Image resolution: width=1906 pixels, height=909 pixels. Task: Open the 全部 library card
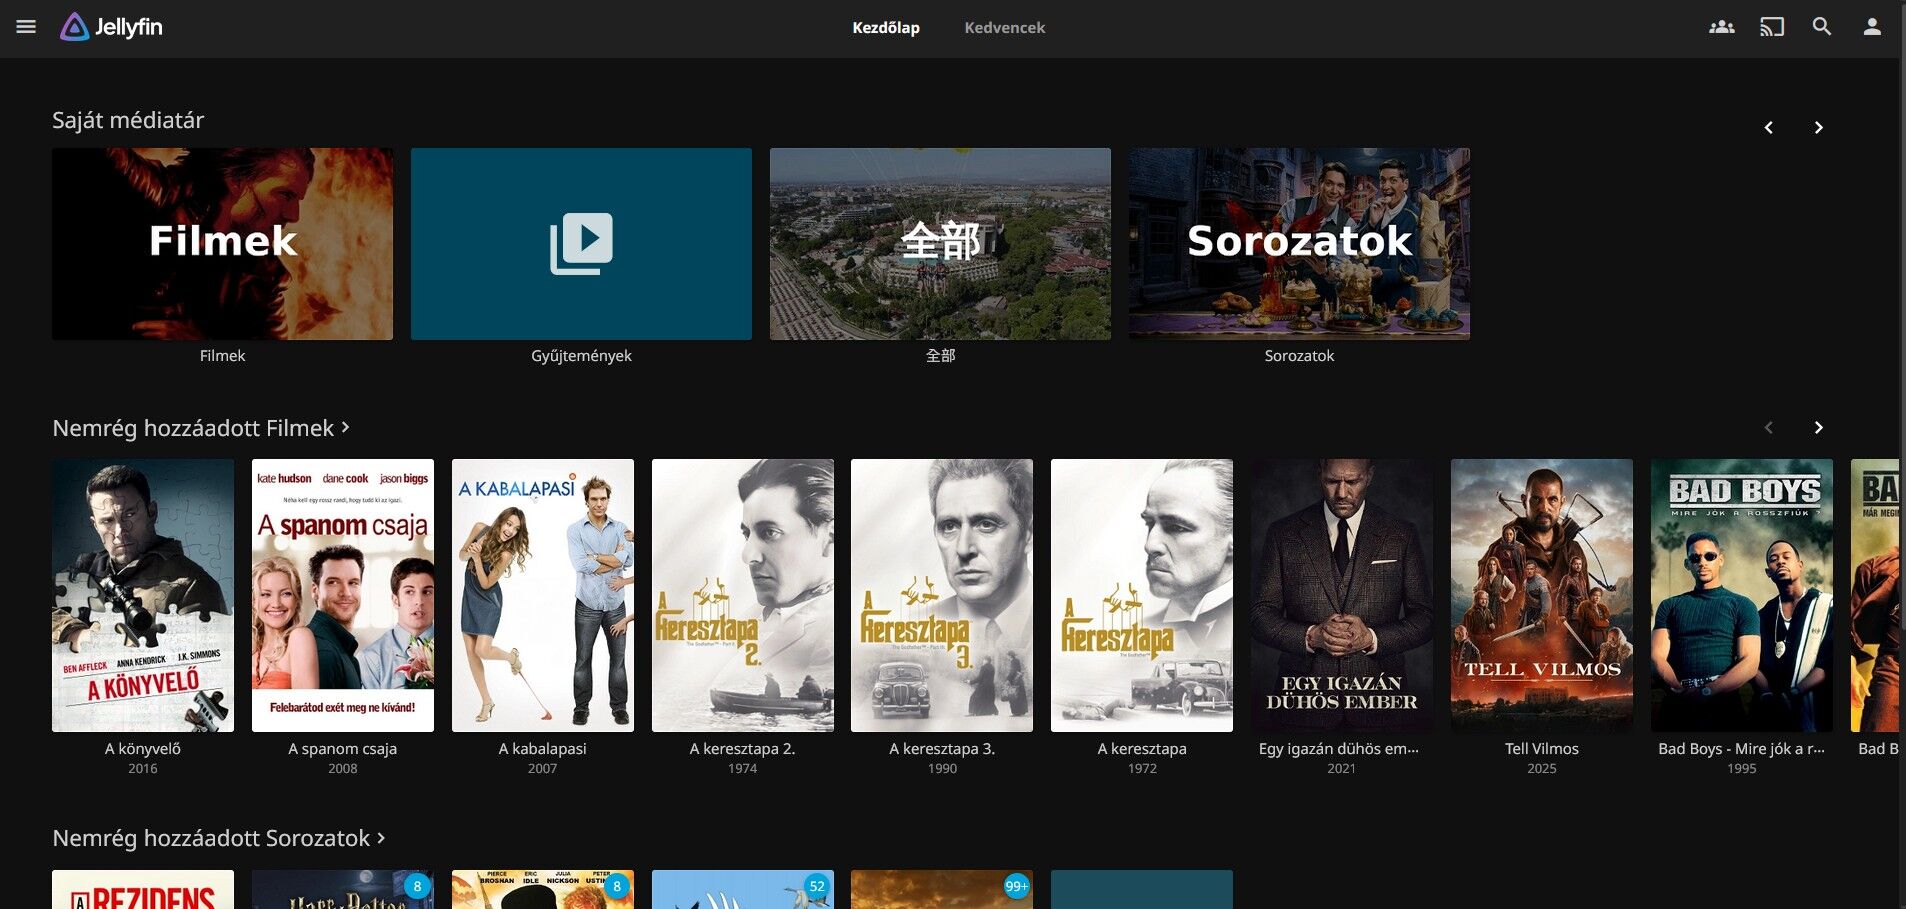(x=940, y=244)
